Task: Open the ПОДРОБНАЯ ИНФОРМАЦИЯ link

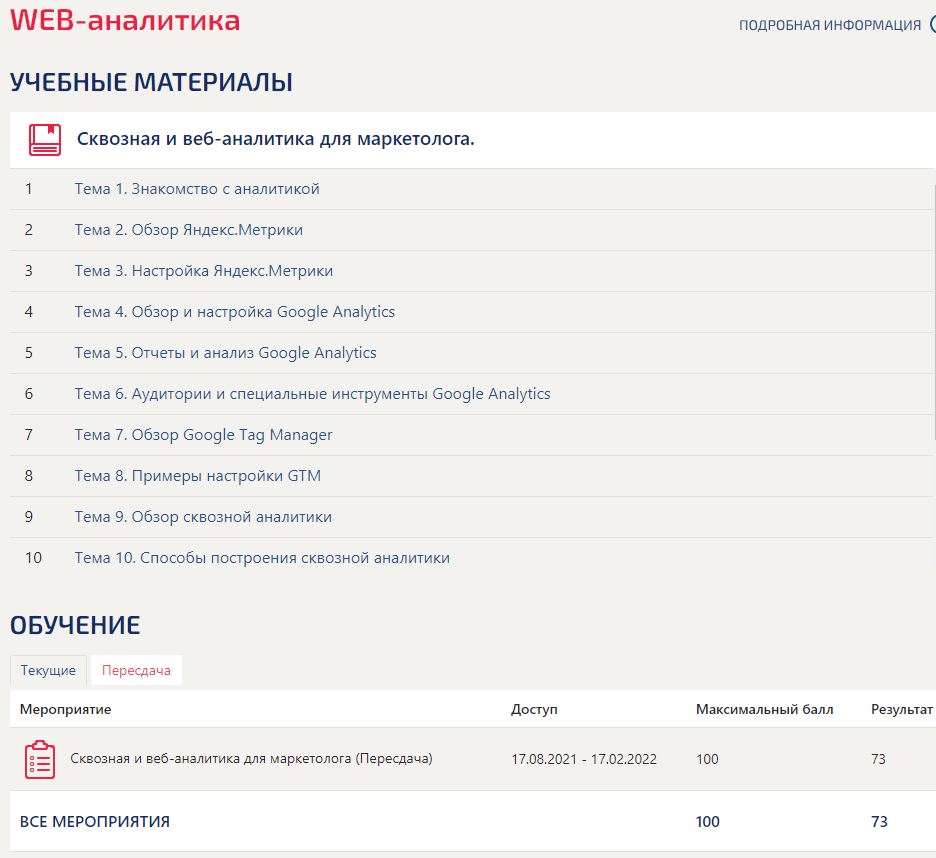Action: (x=829, y=25)
